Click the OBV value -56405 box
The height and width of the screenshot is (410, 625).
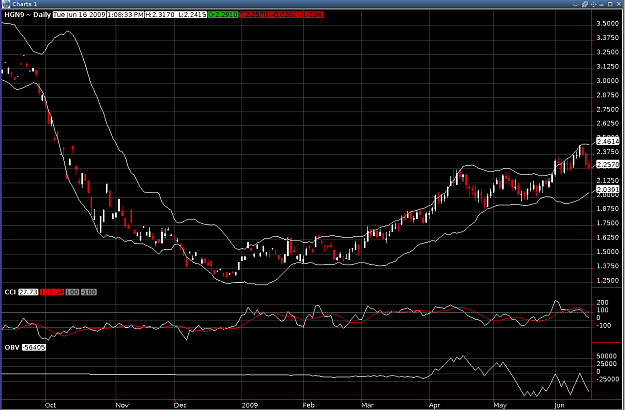tap(33, 347)
